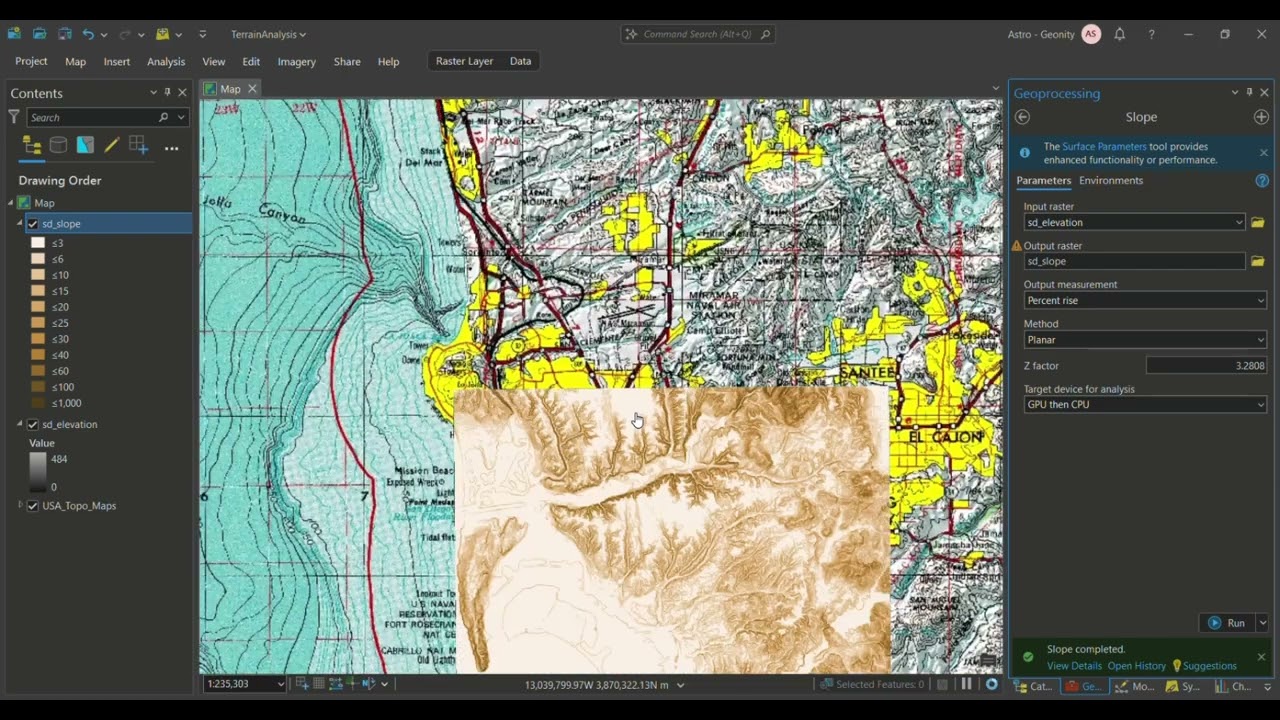Click the Redo arrow icon
The height and width of the screenshot is (720, 1280).
[x=127, y=34]
